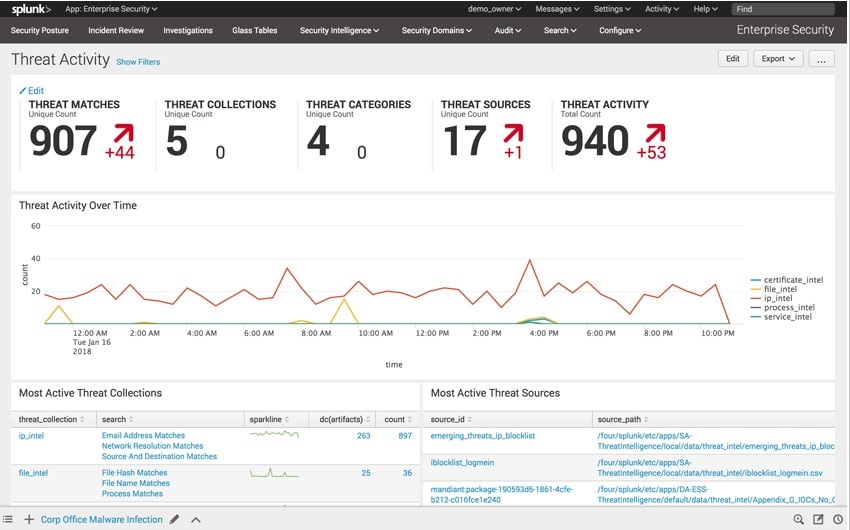Open Configure menu

[620, 30]
